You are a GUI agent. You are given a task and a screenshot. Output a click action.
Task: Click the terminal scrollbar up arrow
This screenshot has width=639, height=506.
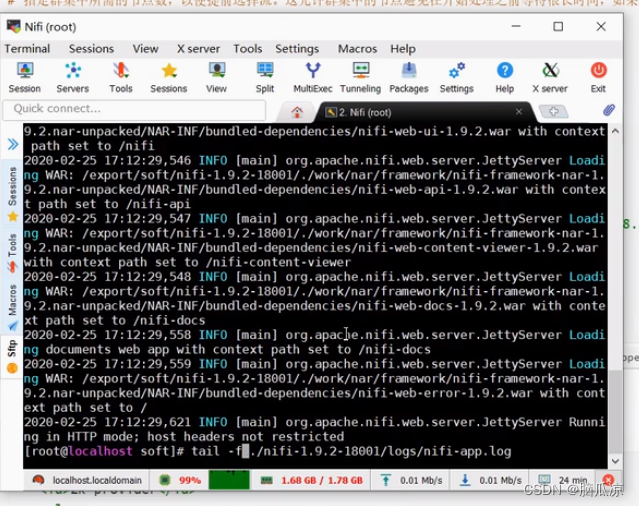615,131
